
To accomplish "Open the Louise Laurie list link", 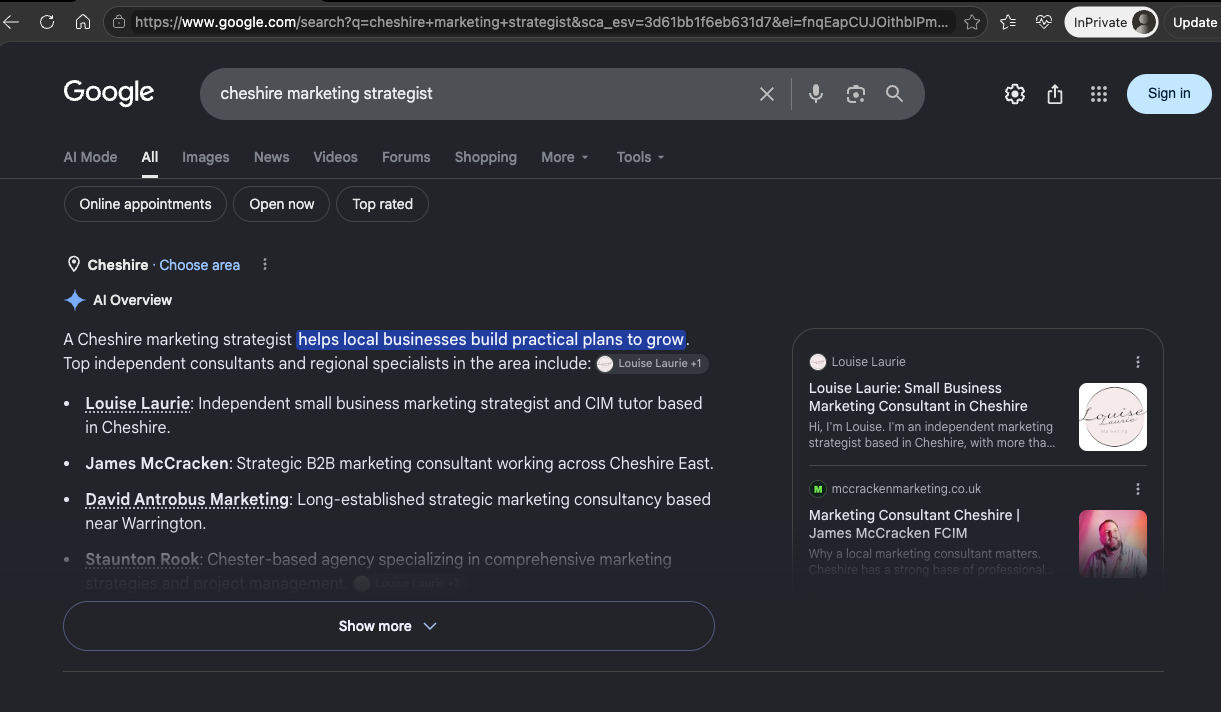I will tap(137, 403).
